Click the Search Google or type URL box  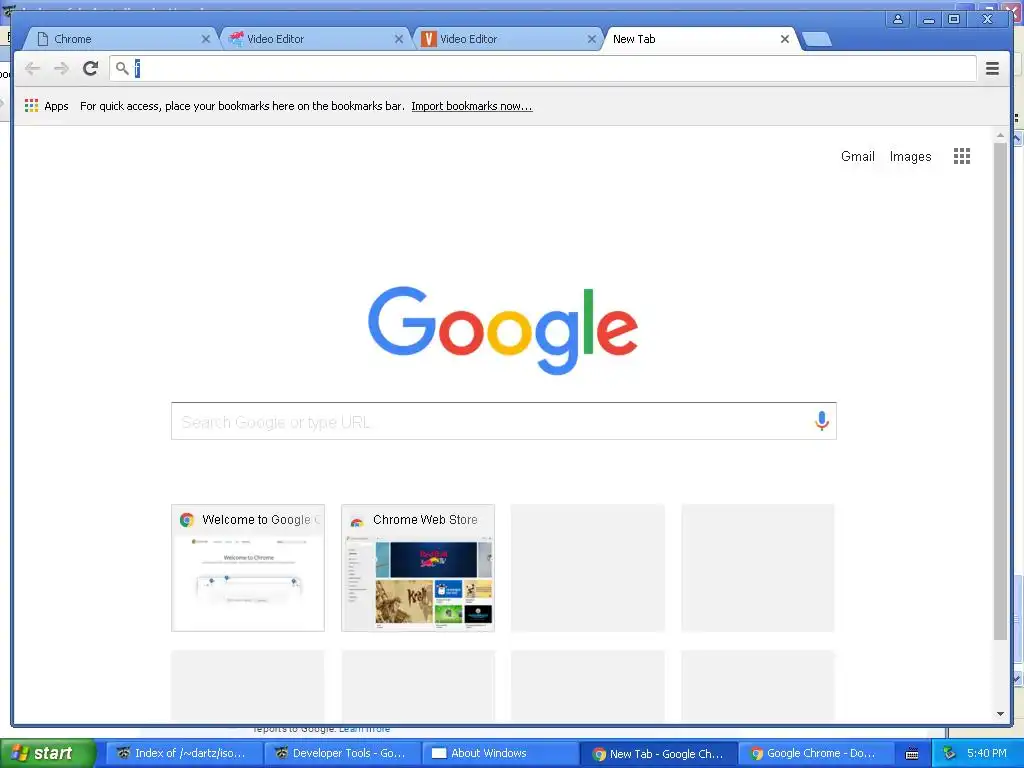click(x=504, y=421)
